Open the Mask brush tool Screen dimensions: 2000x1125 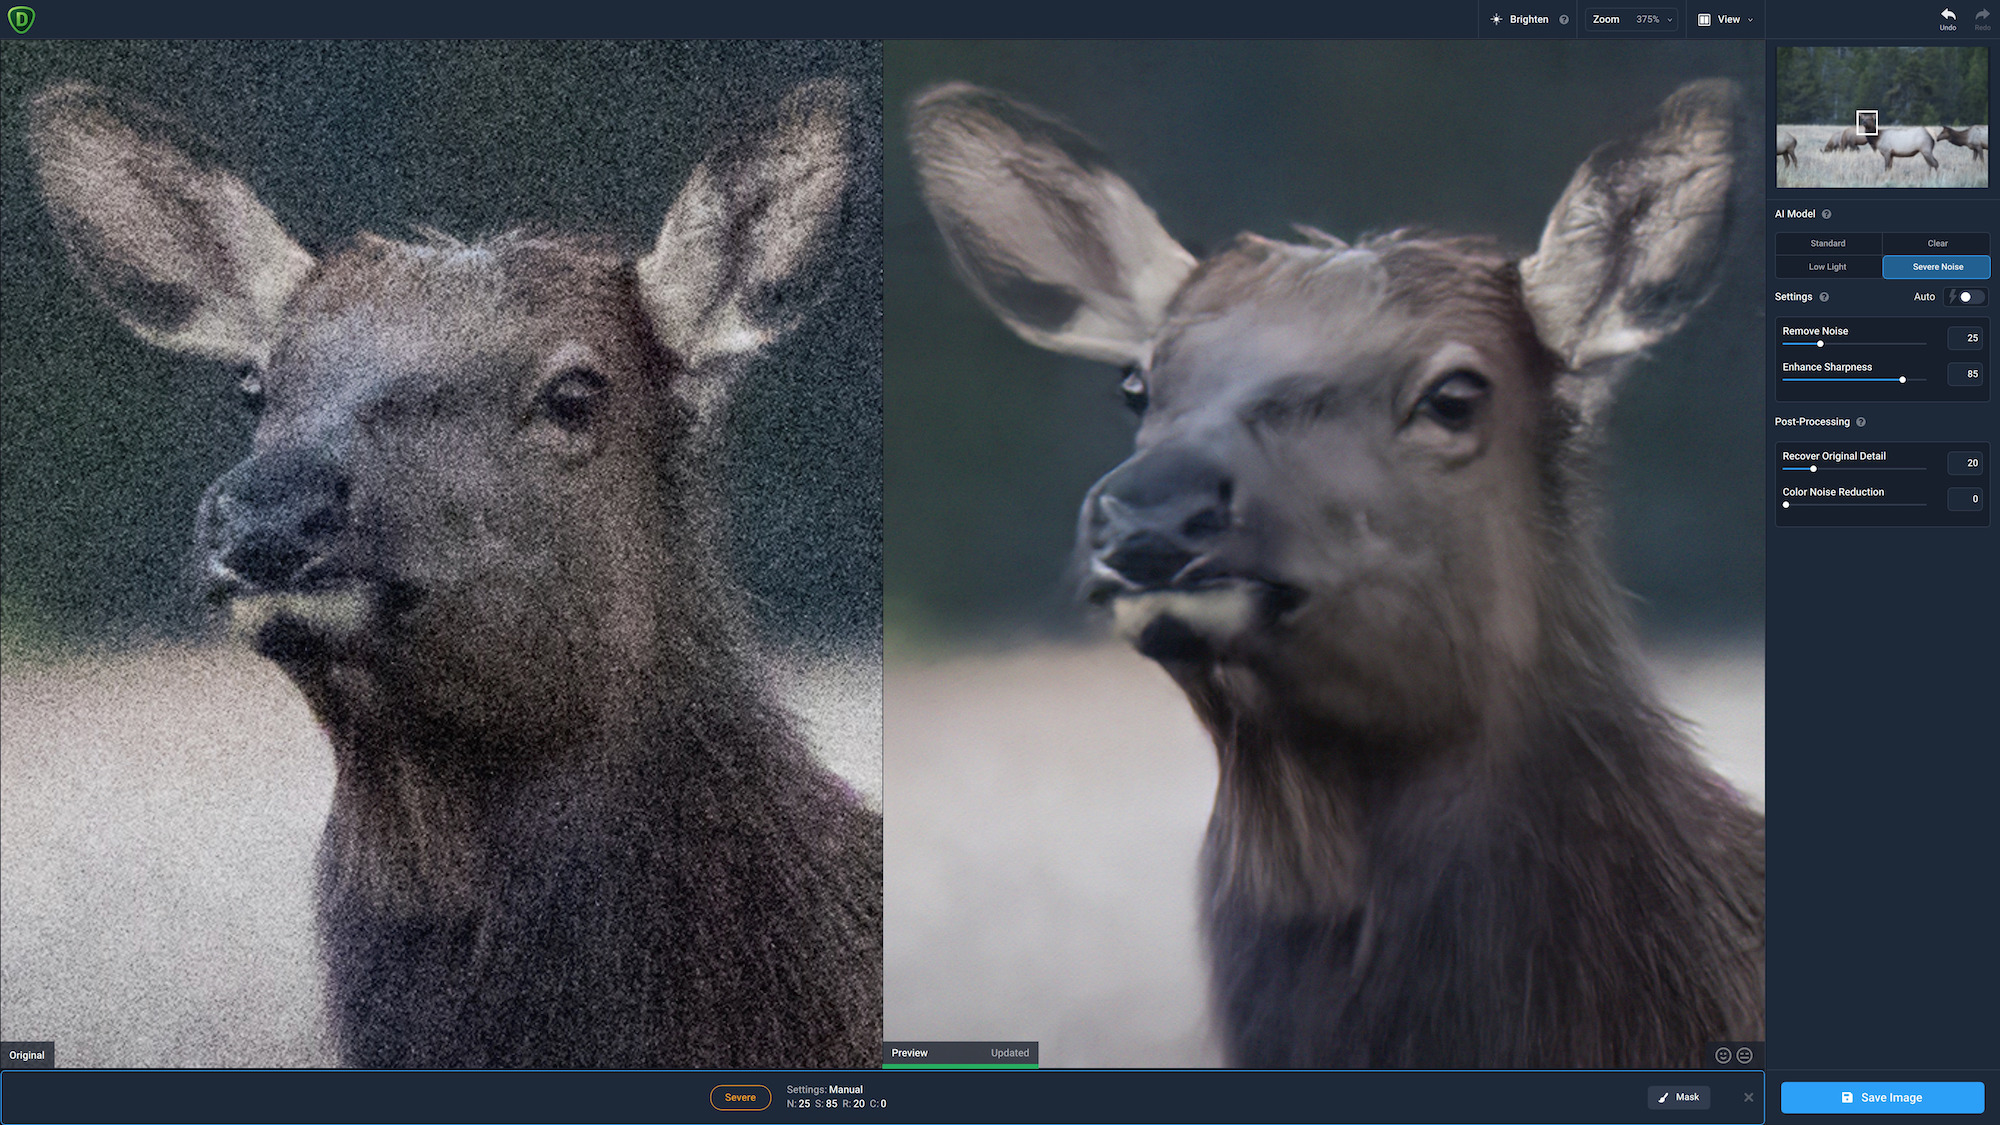1679,1097
